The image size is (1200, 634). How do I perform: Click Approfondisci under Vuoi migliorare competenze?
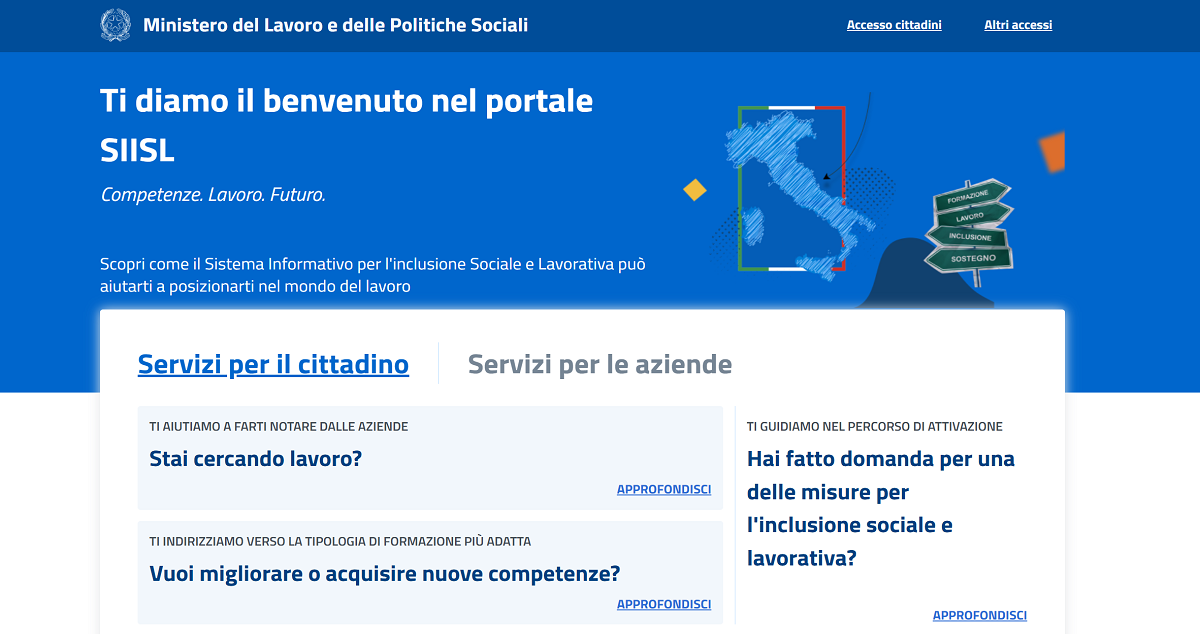(664, 605)
